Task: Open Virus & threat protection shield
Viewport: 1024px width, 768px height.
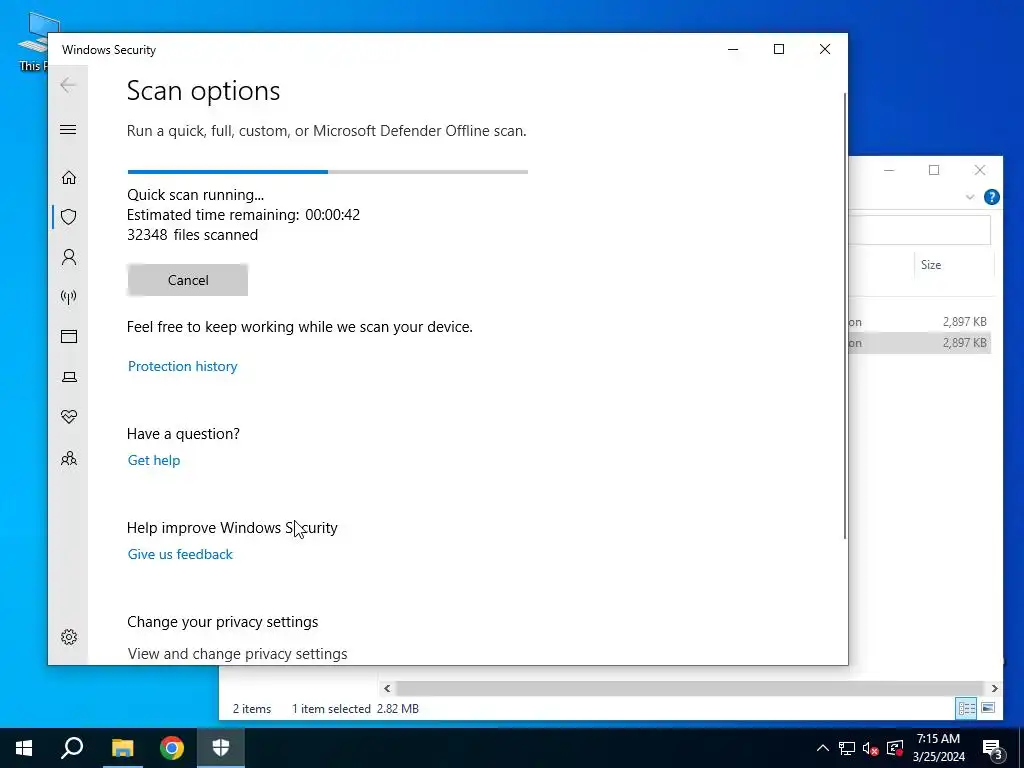Action: tap(69, 217)
